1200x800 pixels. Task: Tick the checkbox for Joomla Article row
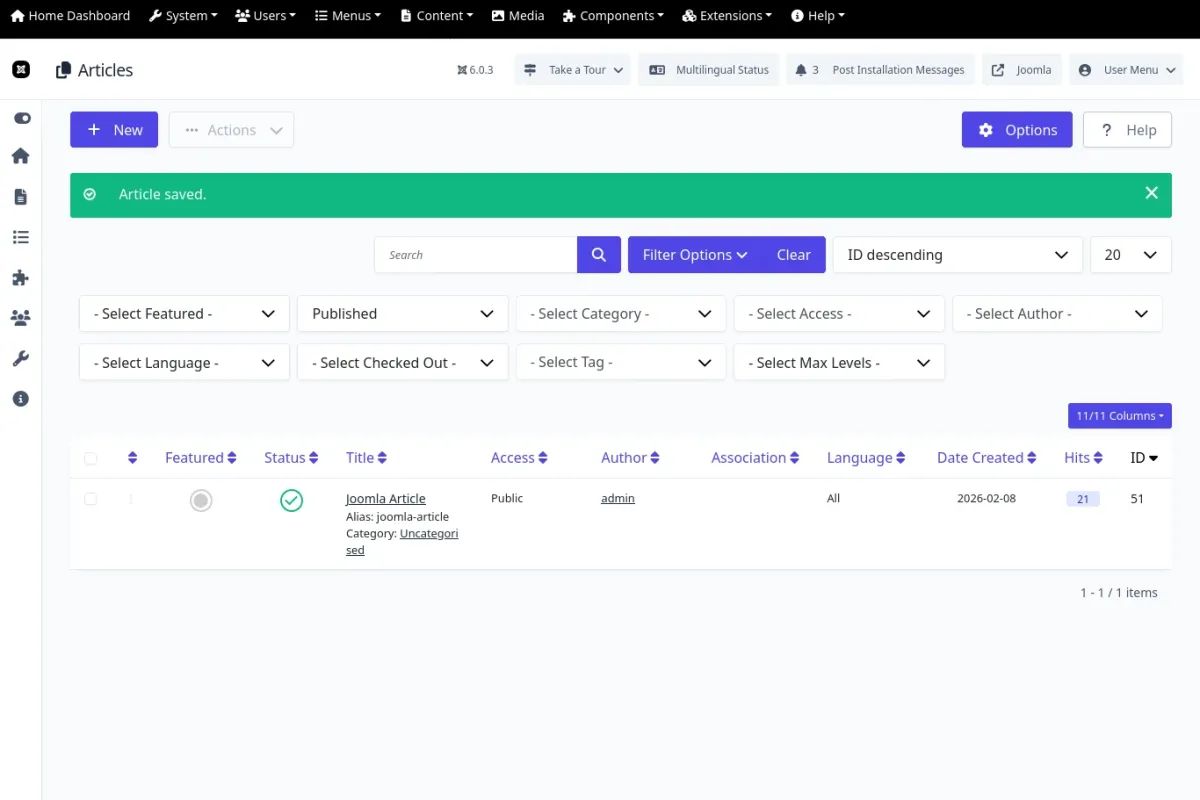pos(91,499)
